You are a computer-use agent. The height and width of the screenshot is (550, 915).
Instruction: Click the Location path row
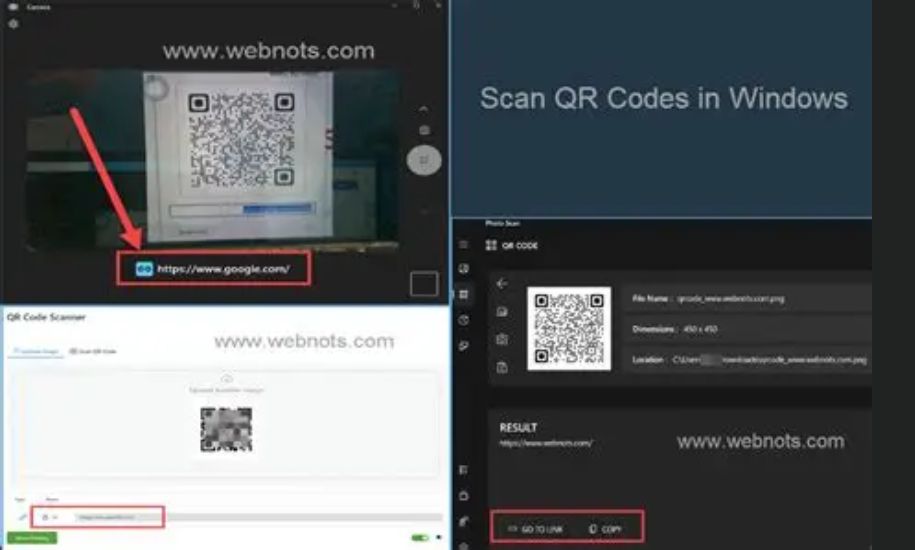[x=747, y=360]
